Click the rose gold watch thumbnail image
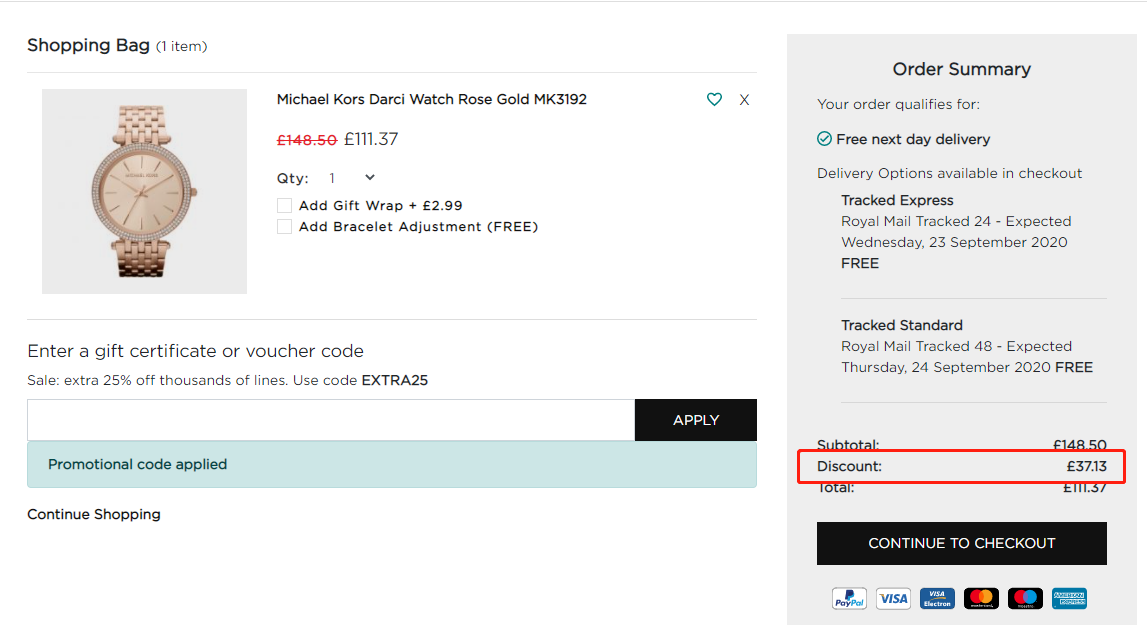The height and width of the screenshot is (625, 1147). pos(144,191)
